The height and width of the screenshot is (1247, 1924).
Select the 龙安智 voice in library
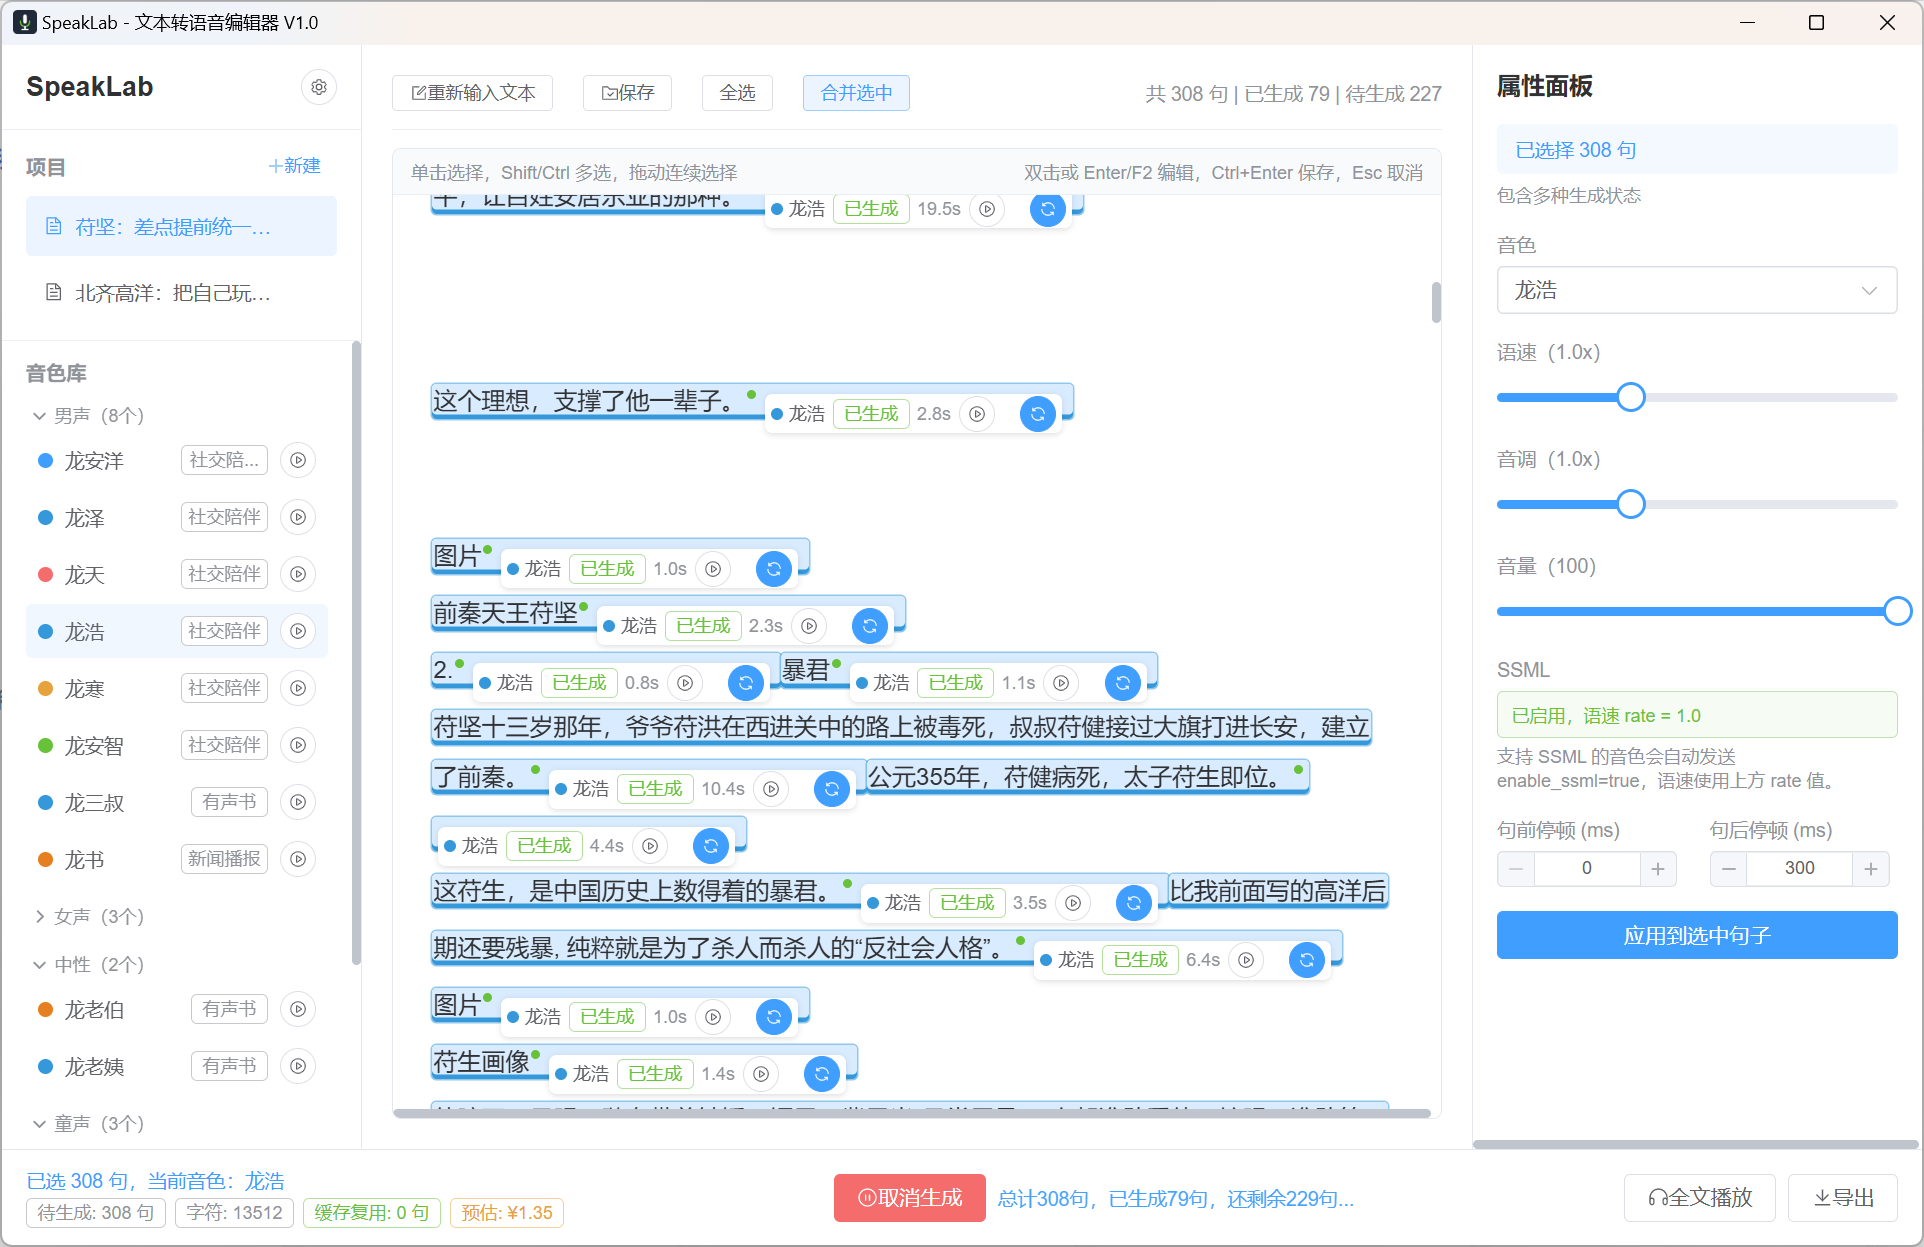(x=177, y=745)
